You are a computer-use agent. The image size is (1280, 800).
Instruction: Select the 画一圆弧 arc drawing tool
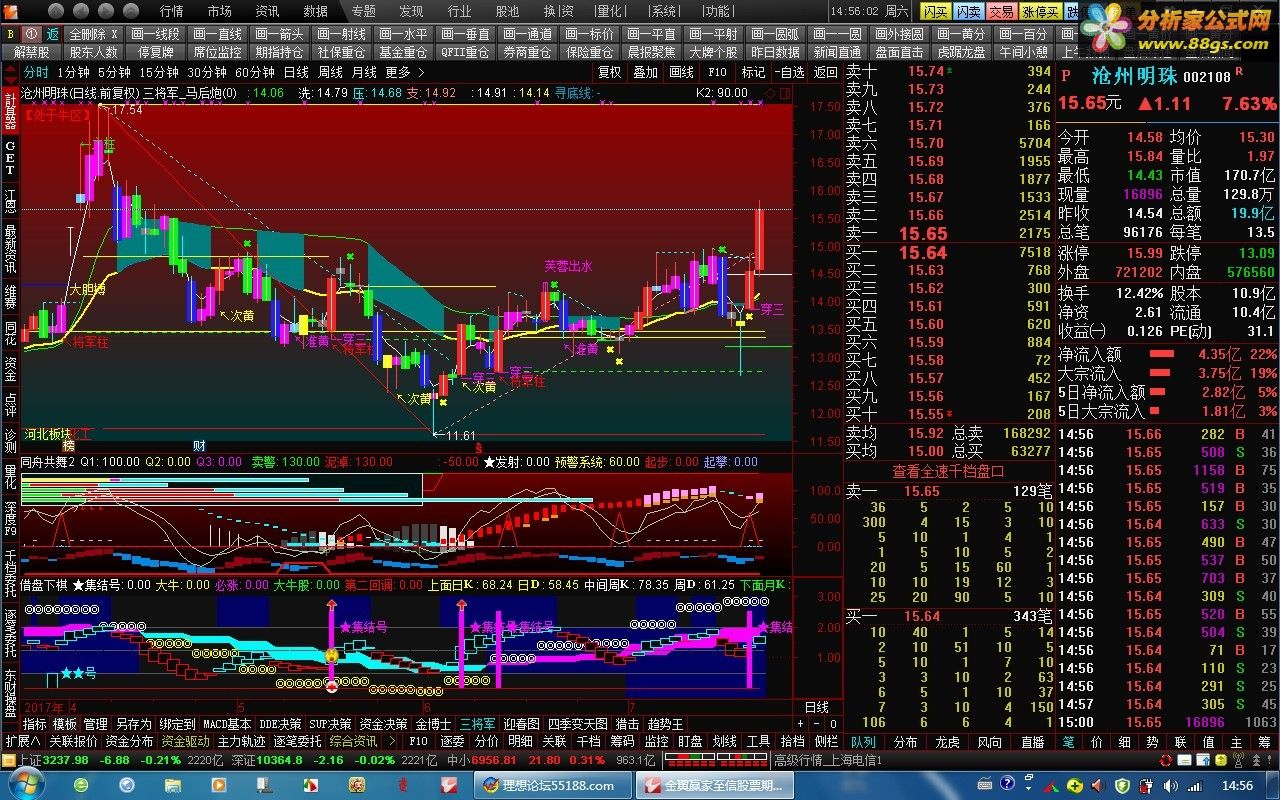(x=775, y=34)
